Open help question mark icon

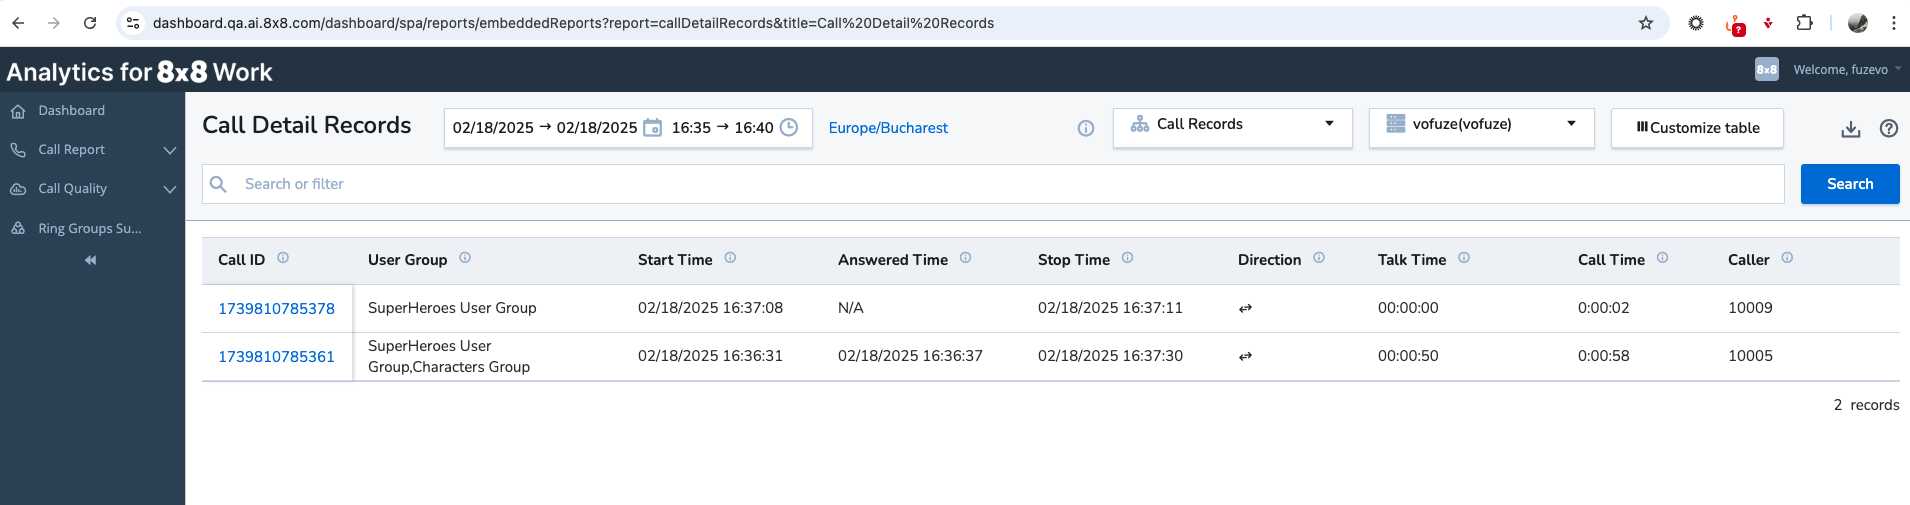[1889, 128]
